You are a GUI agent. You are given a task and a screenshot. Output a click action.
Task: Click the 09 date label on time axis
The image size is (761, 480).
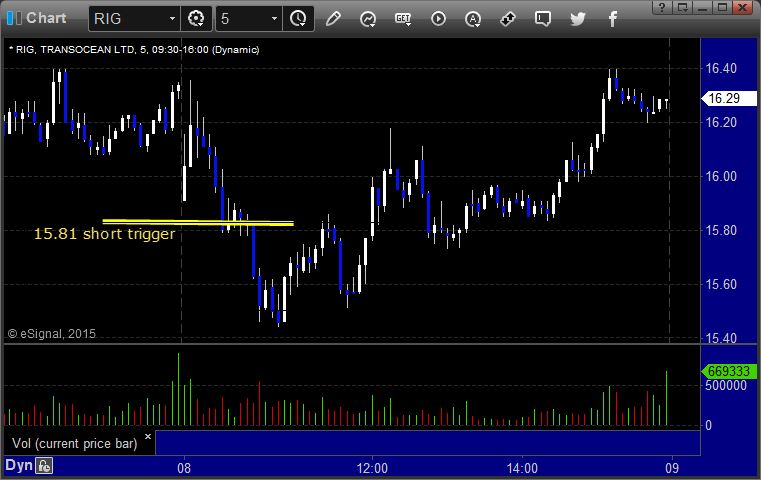pyautogui.click(x=672, y=468)
